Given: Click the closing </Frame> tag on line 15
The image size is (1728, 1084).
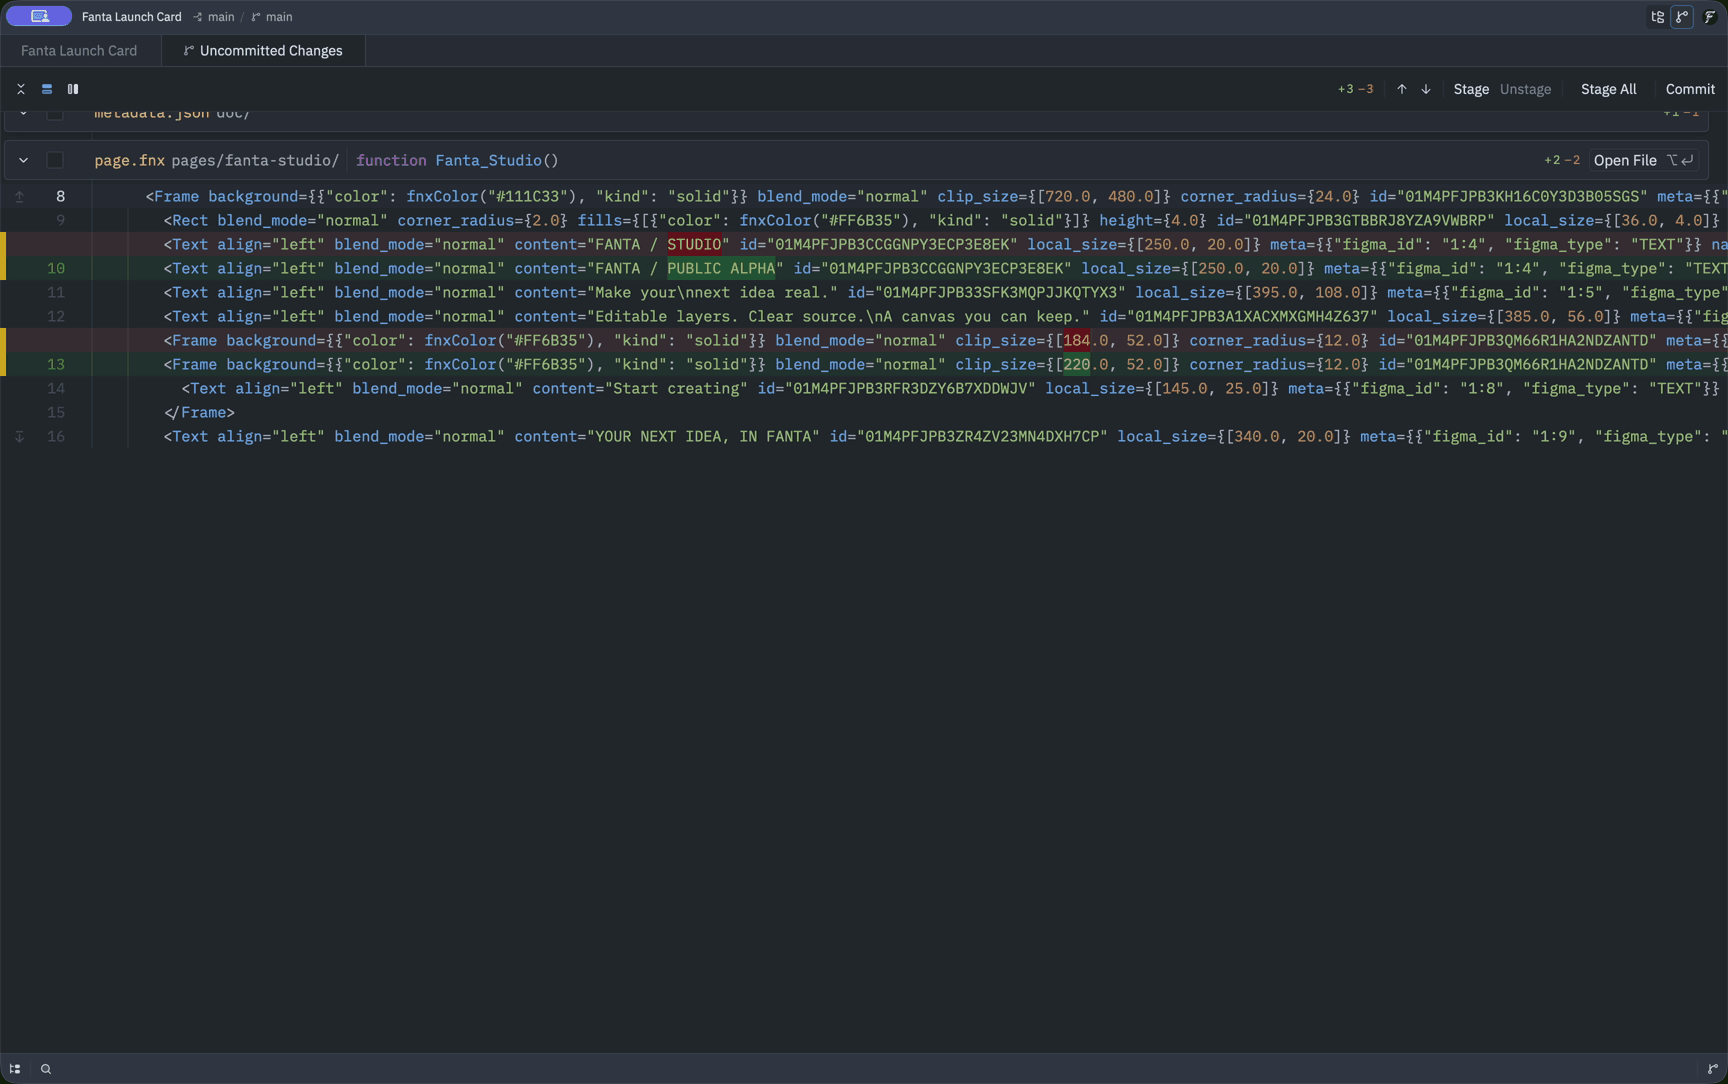Looking at the screenshot, I should click(x=199, y=413).
